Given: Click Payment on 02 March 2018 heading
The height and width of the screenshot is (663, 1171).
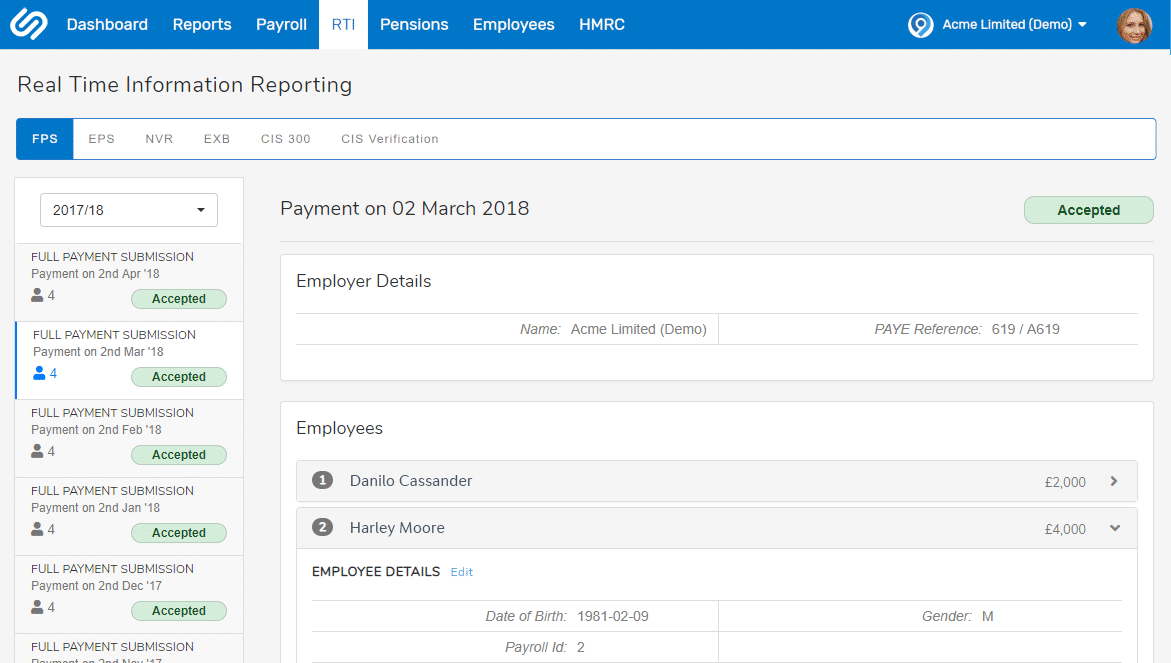Looking at the screenshot, I should (405, 208).
